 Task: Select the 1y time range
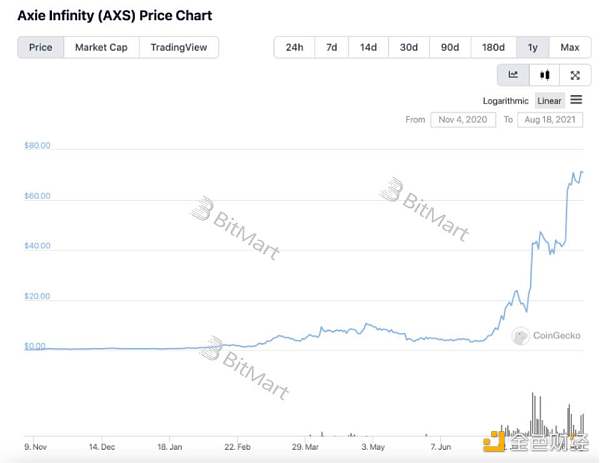click(x=532, y=47)
